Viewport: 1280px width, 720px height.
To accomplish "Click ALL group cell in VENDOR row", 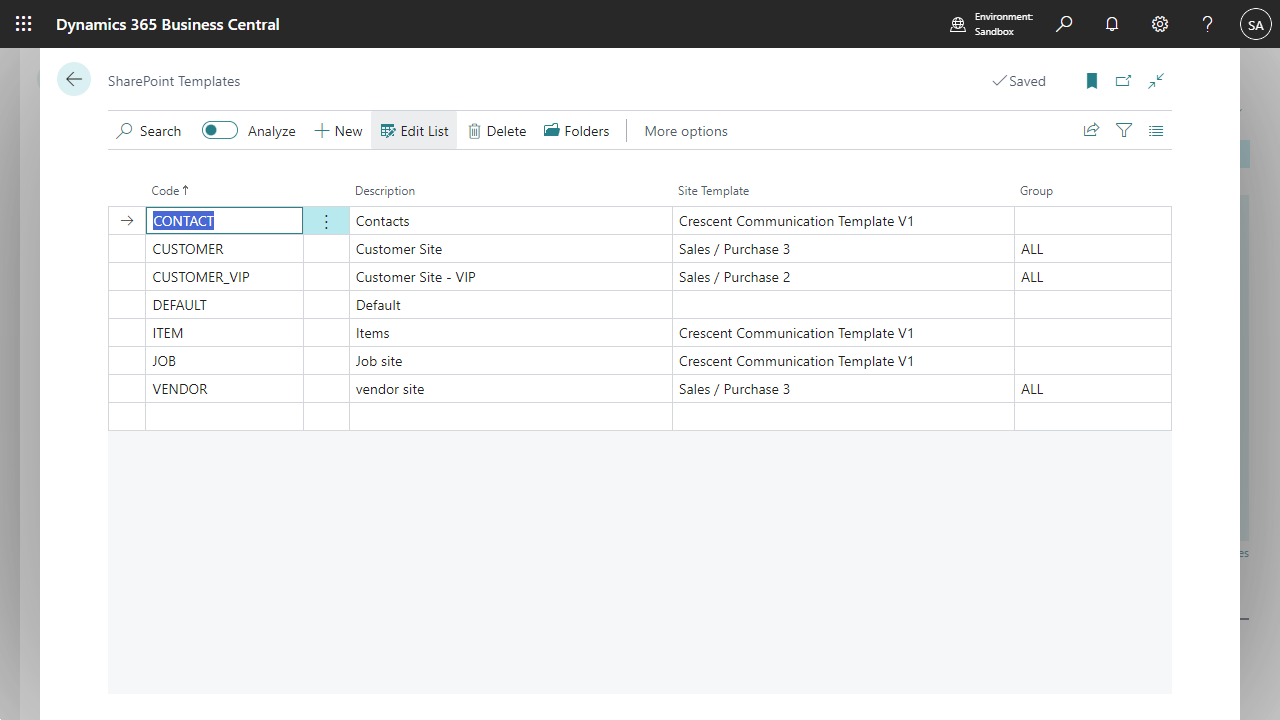I will coord(1093,389).
